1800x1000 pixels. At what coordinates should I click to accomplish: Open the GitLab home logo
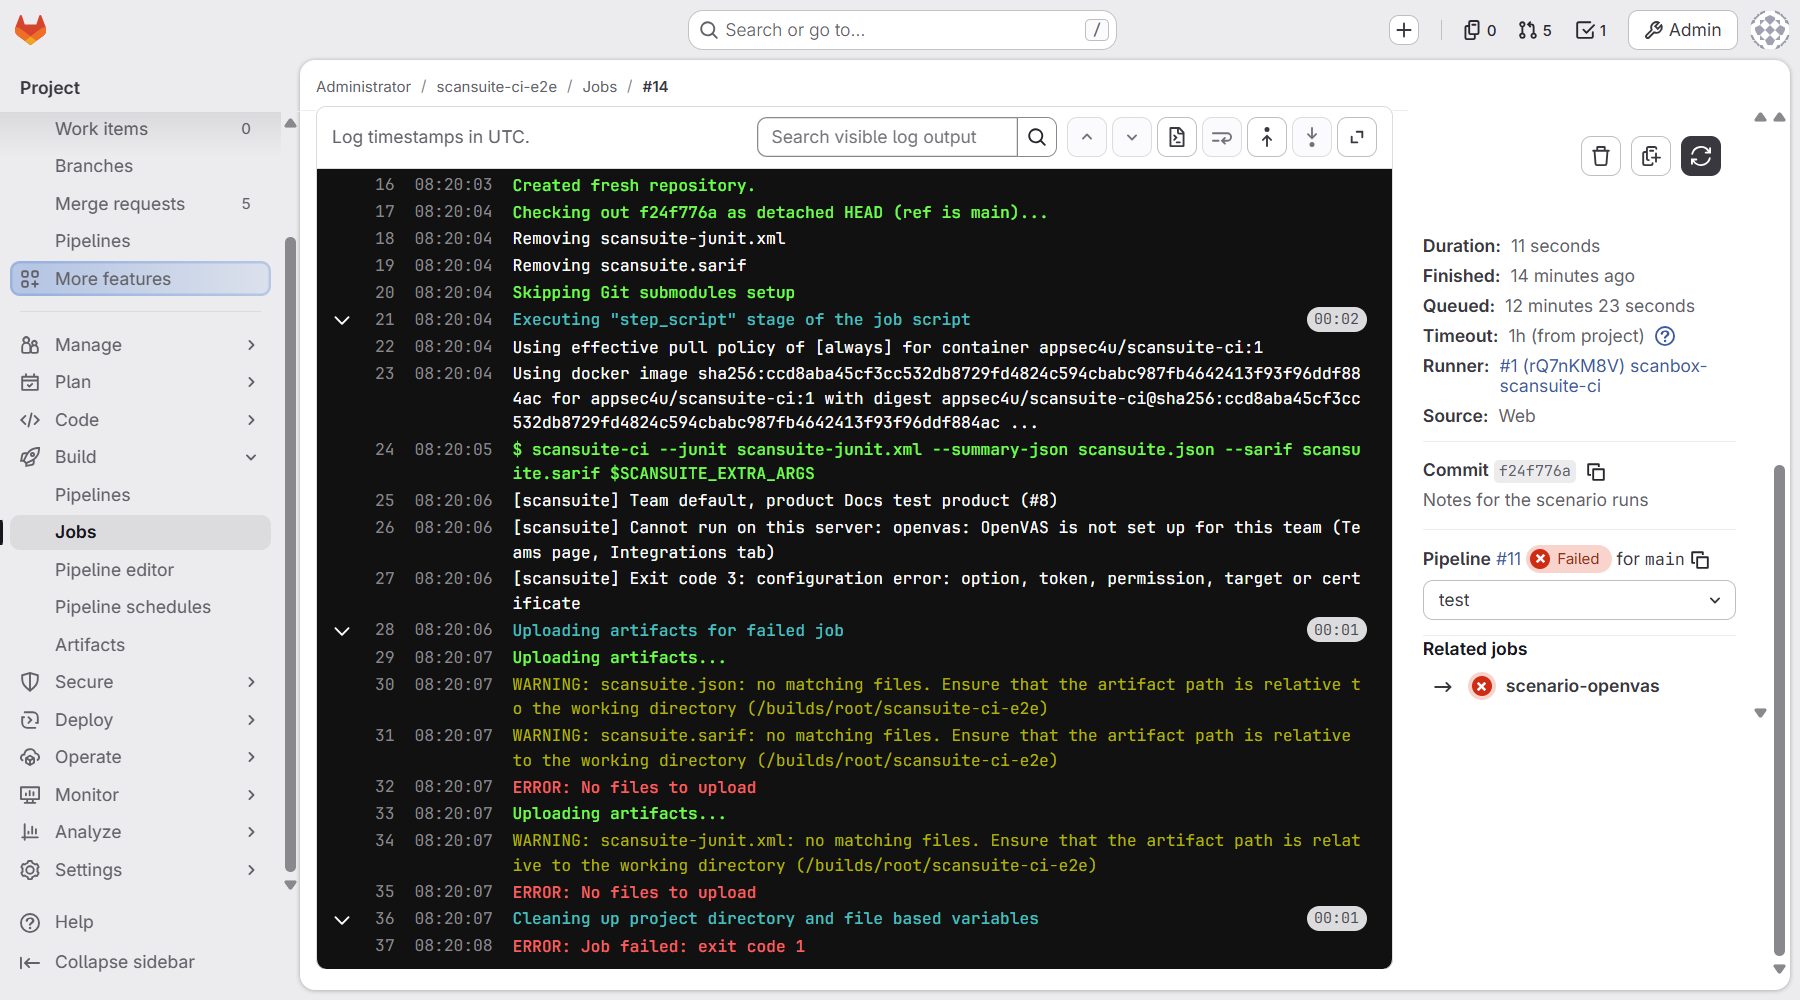pyautogui.click(x=31, y=30)
